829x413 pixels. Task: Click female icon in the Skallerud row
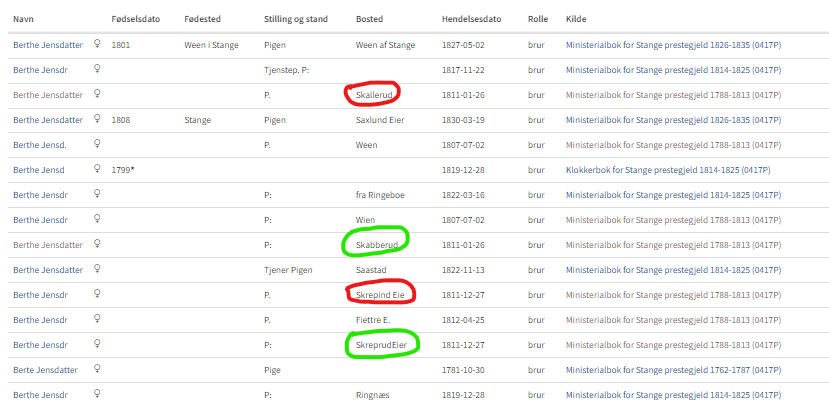tap(97, 94)
